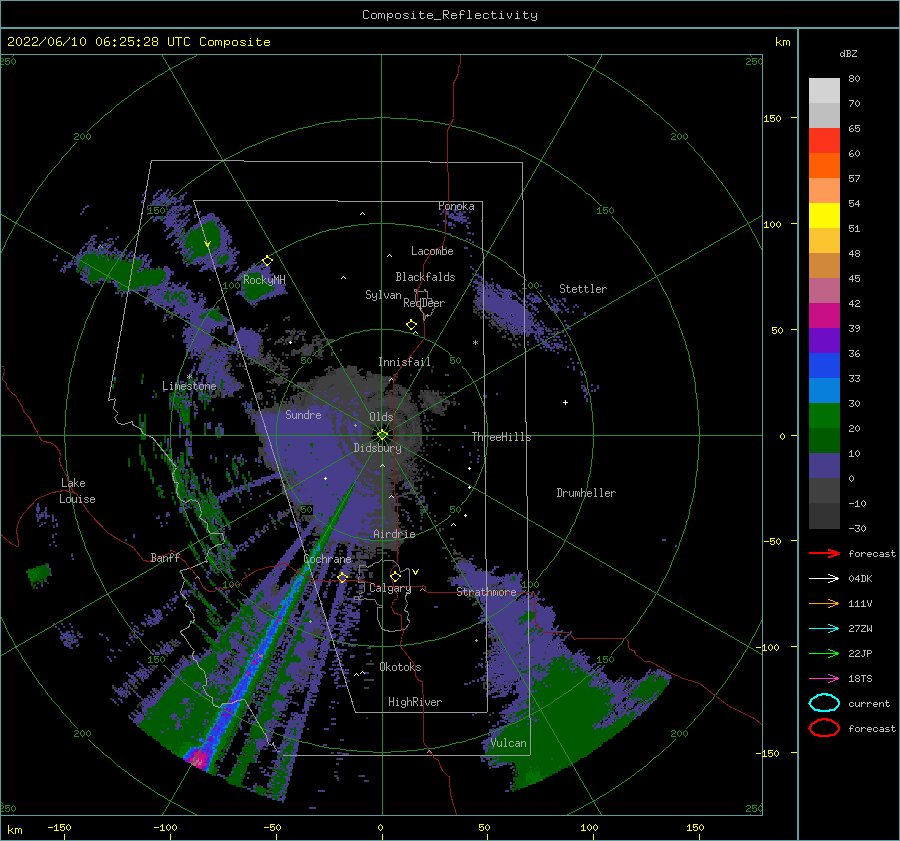
Task: Click the Drumheller label on map
Action: [586, 493]
